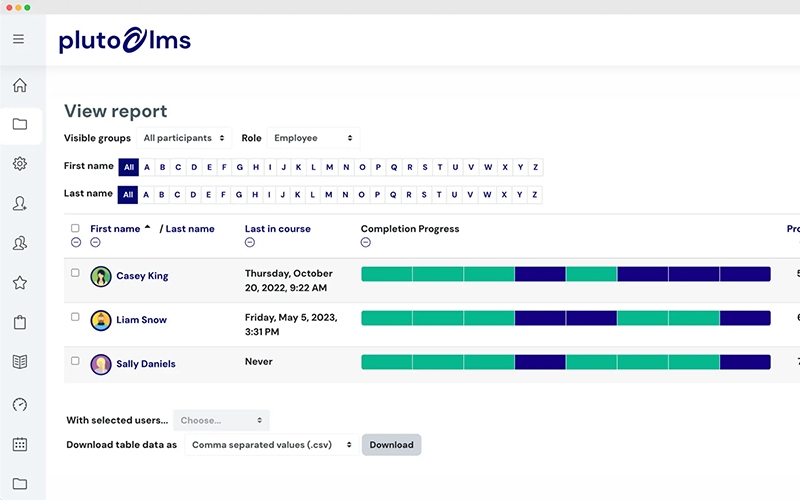The height and width of the screenshot is (500, 800).
Task: Open the dashboard gauge icon in sidebar
Action: point(20,404)
